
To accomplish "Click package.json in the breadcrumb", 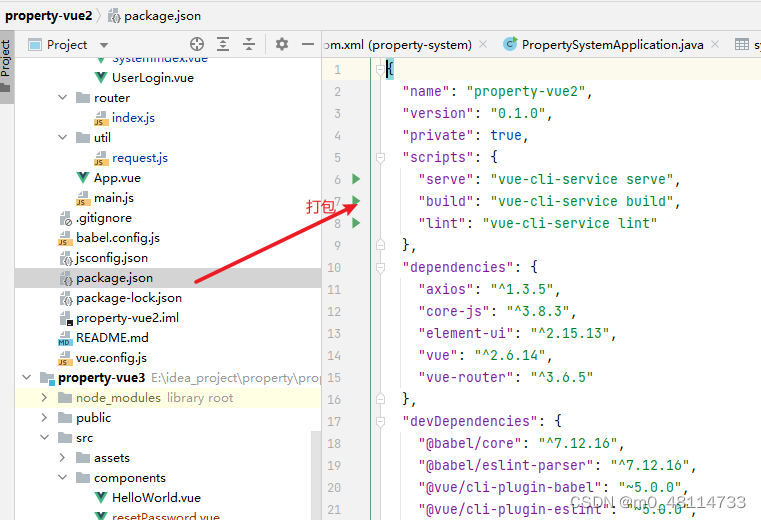I will [x=162, y=16].
